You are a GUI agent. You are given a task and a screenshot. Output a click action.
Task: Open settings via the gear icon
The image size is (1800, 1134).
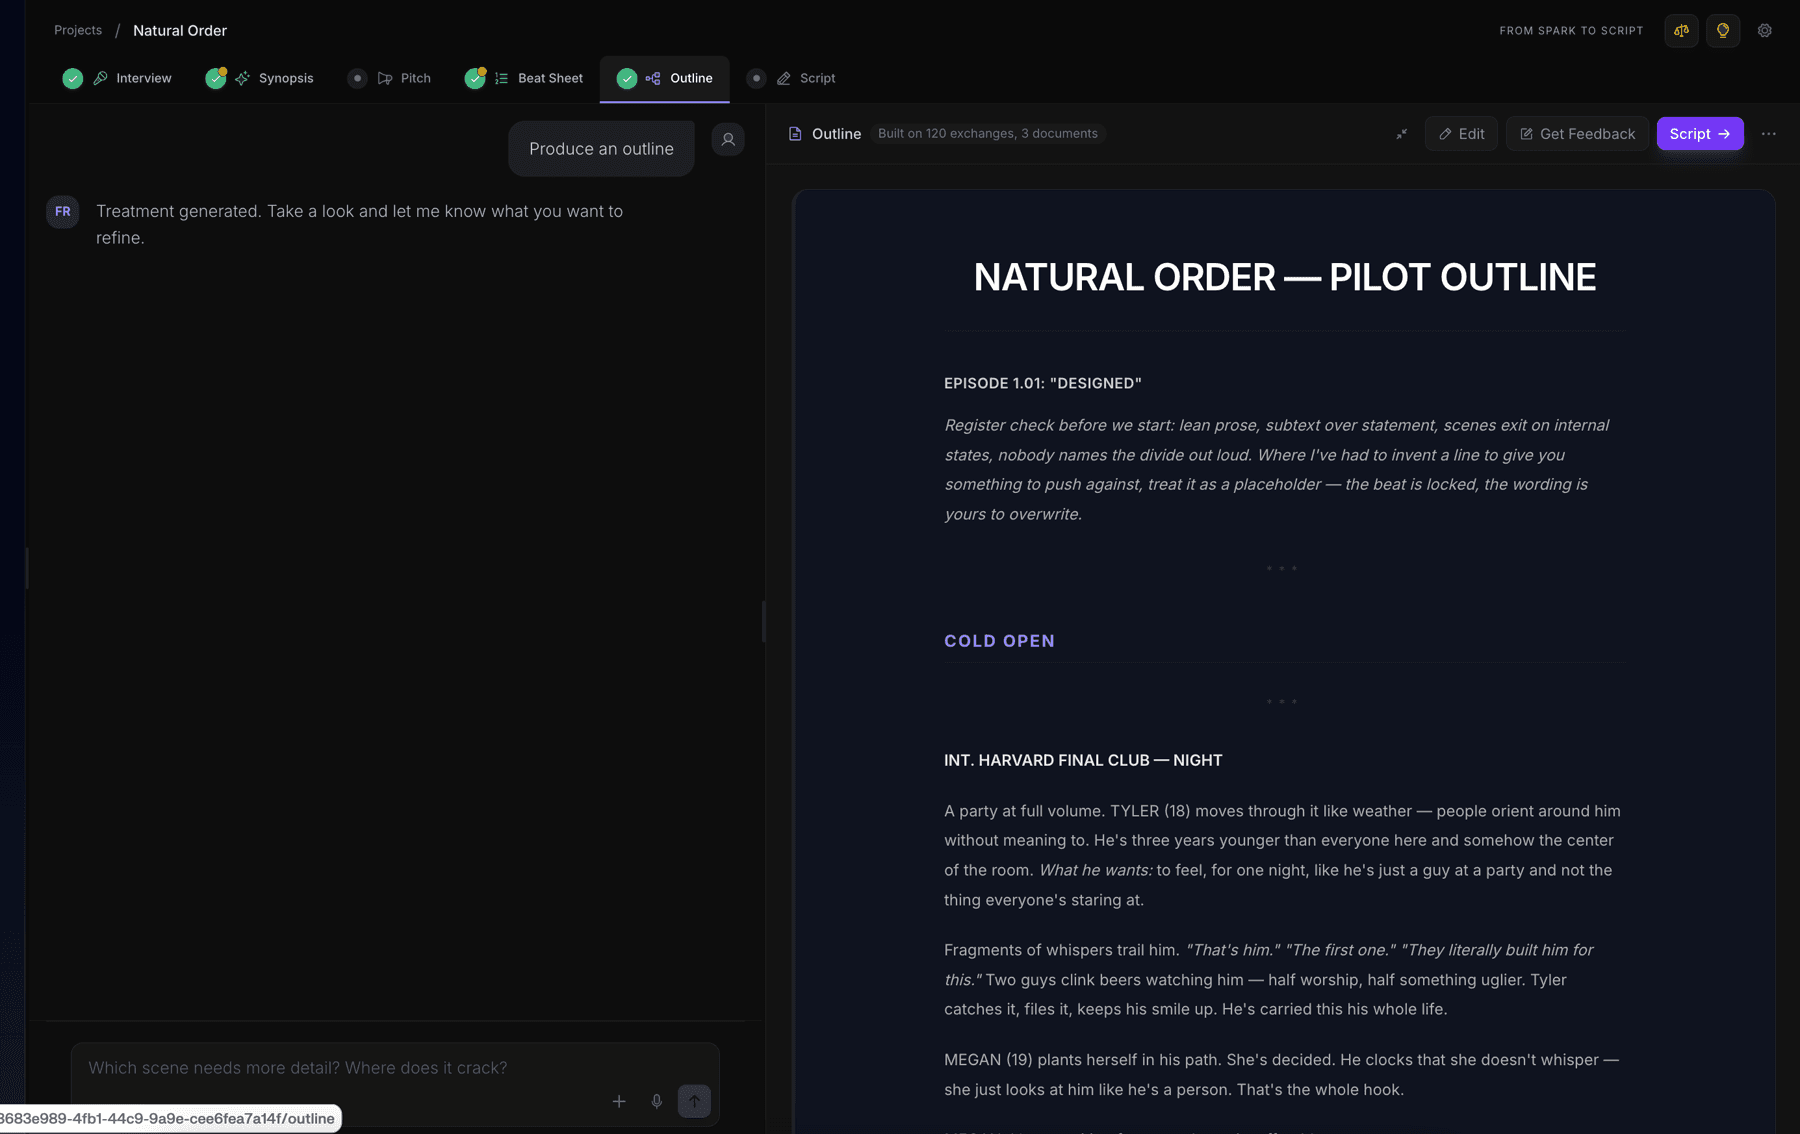point(1765,30)
